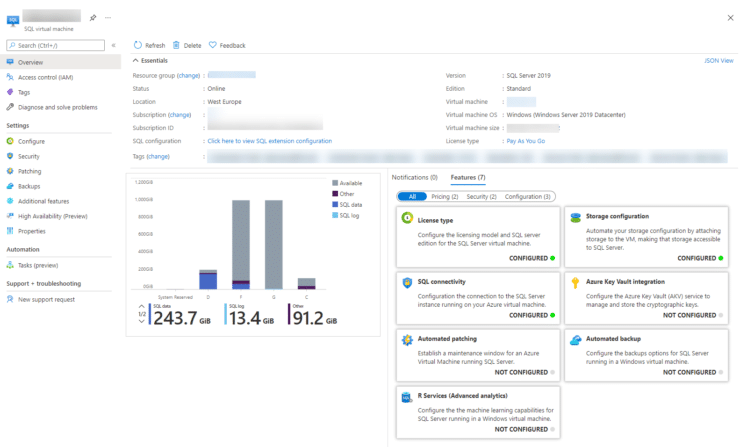Change the resource group
Screen dimensions: 740x447
click(189, 76)
